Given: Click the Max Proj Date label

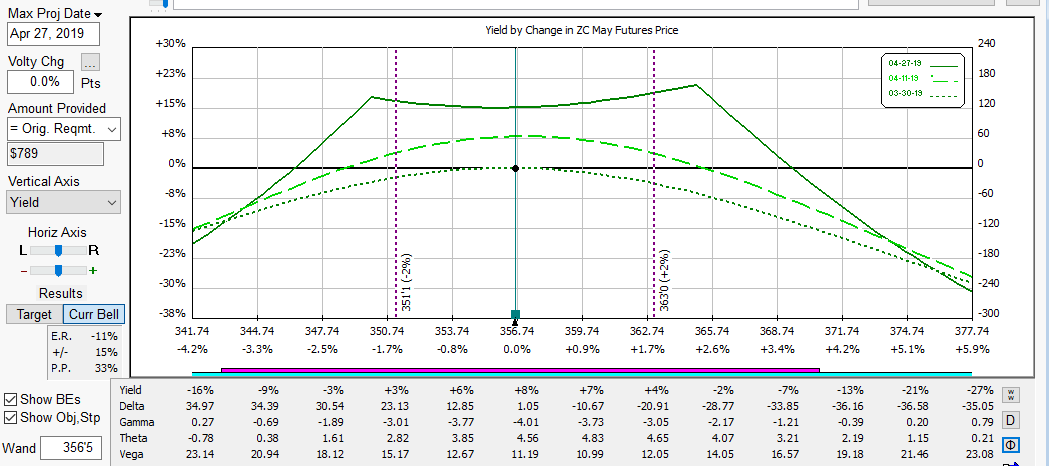Looking at the screenshot, I should tap(50, 14).
